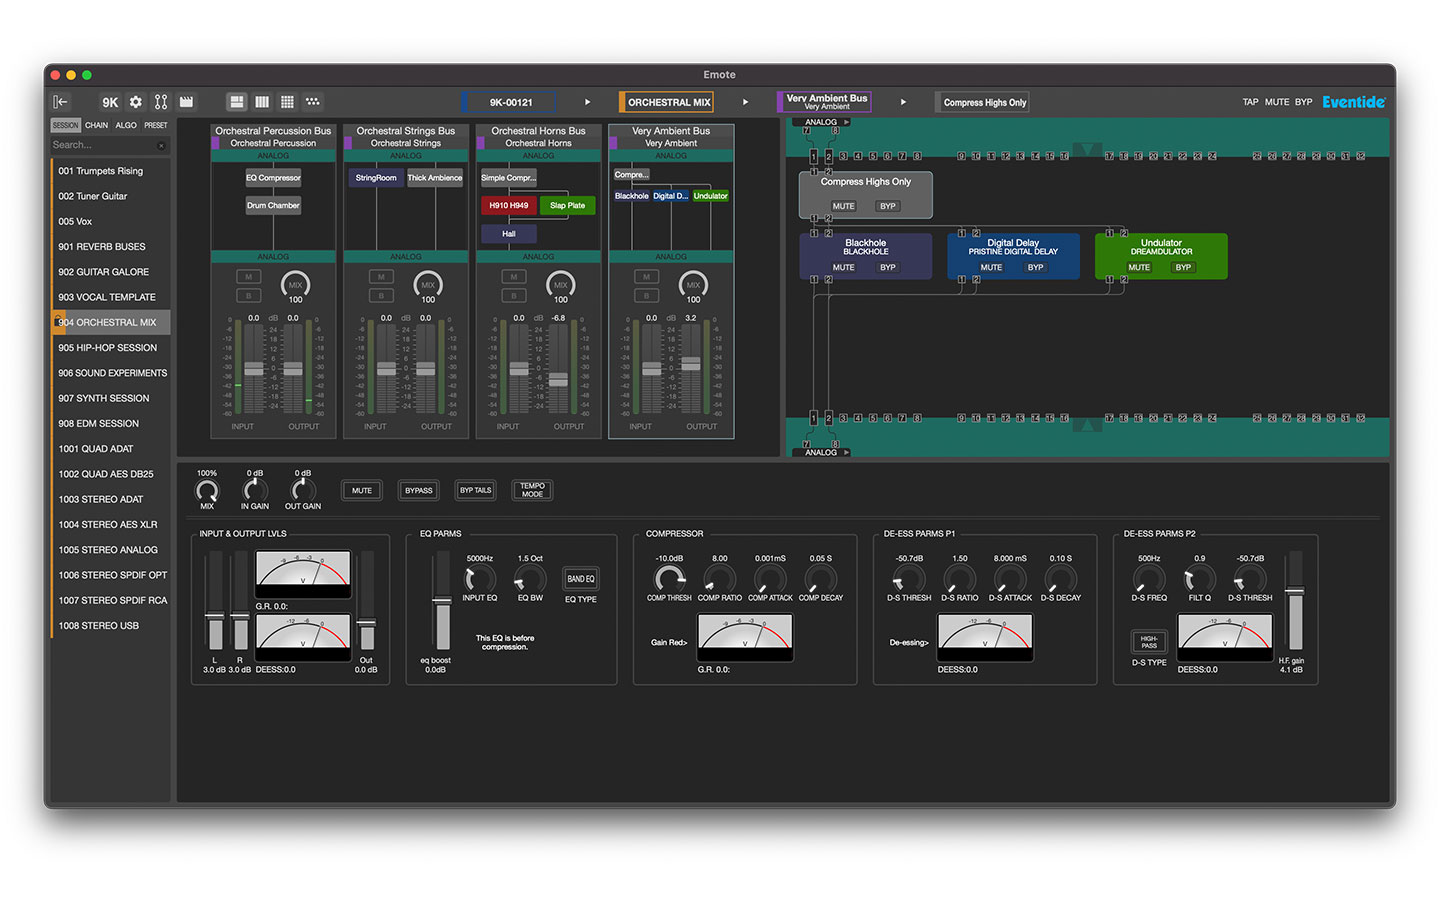
Task: Click the Hall block in Horns Bus
Action: 509,233
